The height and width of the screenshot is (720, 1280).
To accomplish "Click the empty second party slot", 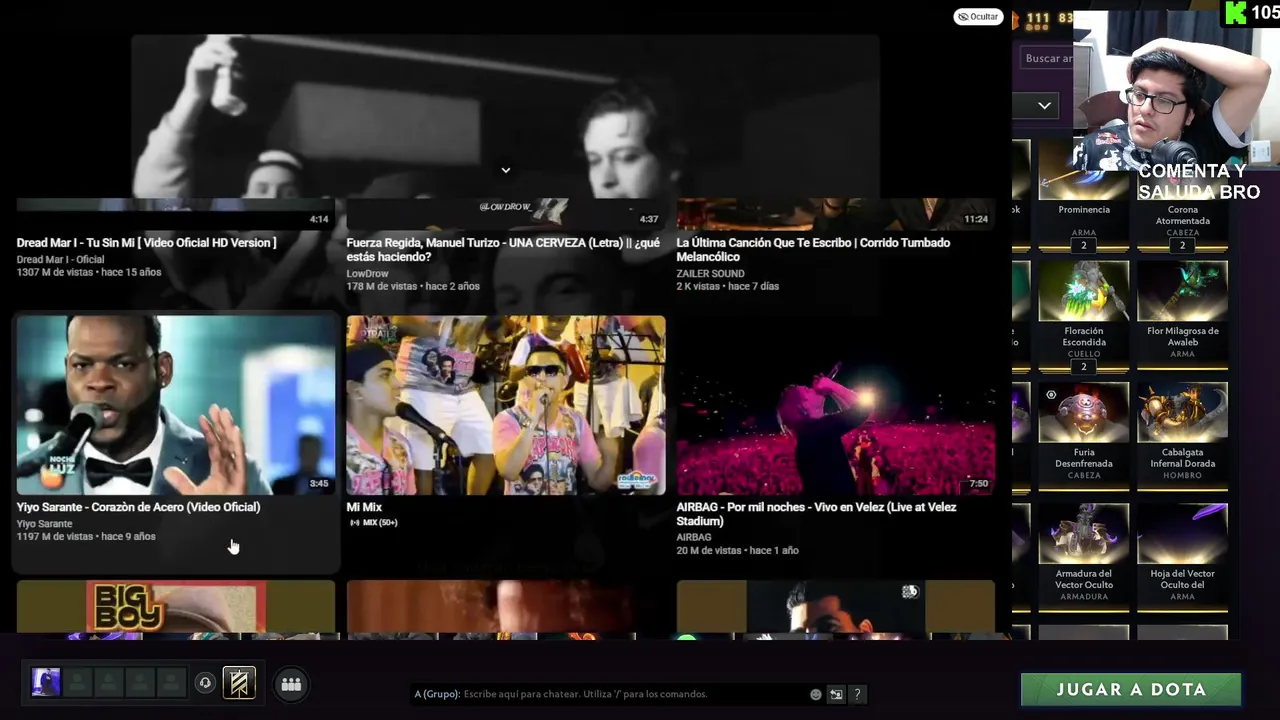I will 77,683.
